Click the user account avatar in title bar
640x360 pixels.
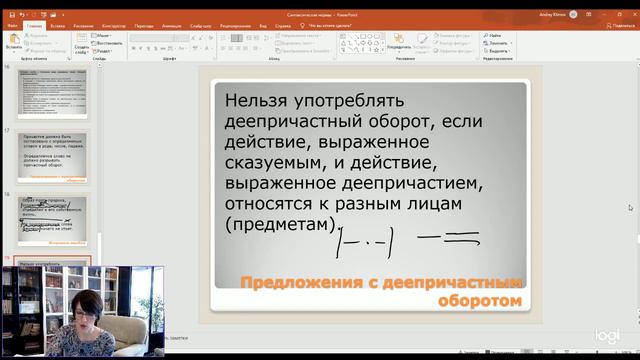[x=573, y=14]
